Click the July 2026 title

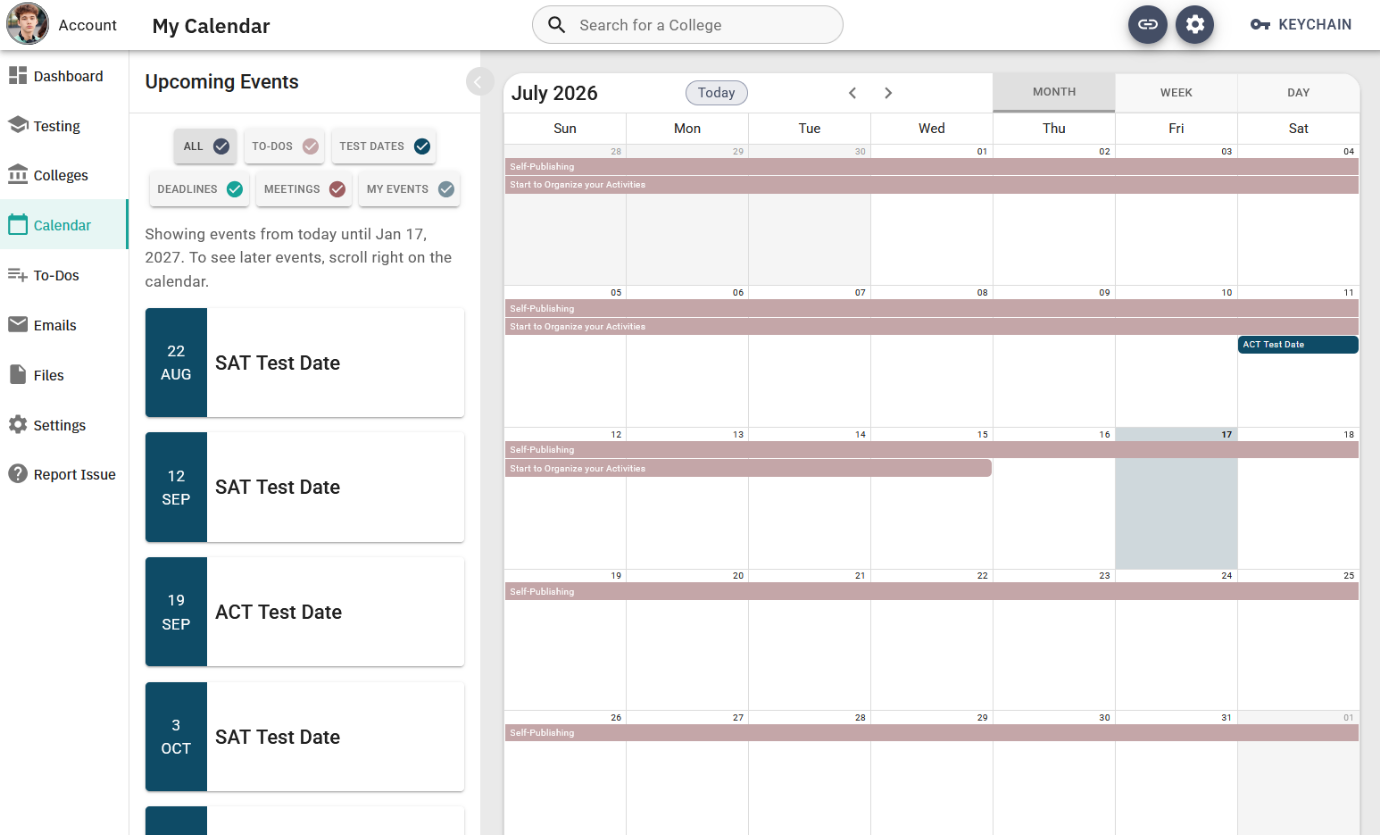(x=554, y=93)
